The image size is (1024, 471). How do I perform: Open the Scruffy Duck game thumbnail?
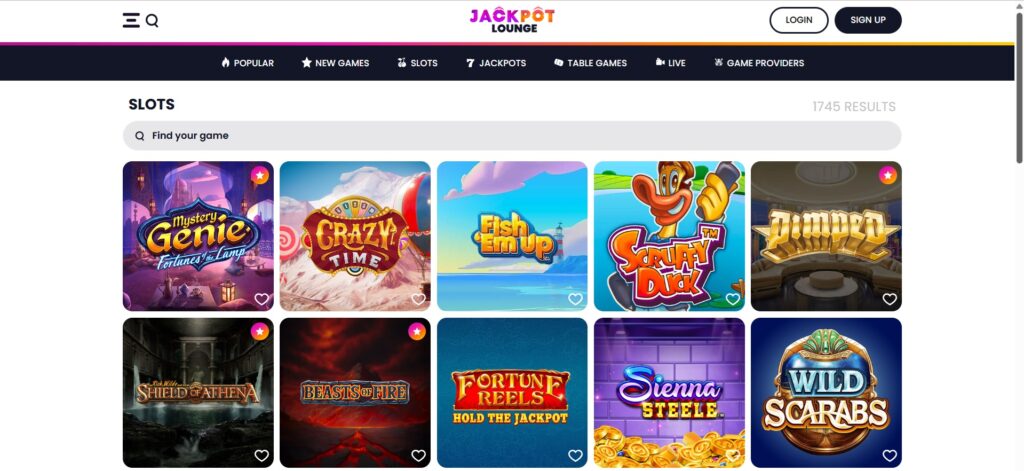pyautogui.click(x=669, y=236)
